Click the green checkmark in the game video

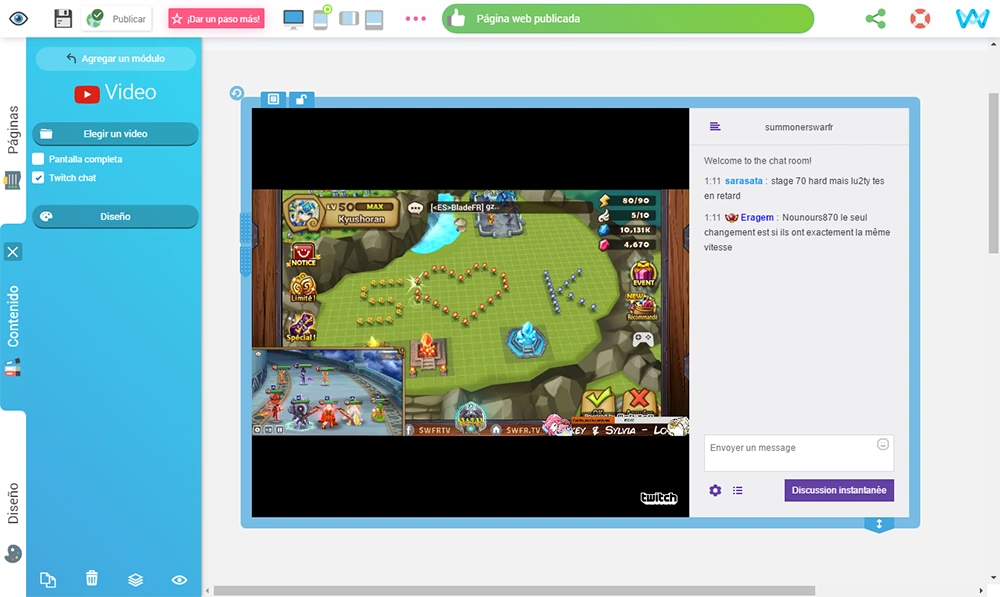coord(598,401)
